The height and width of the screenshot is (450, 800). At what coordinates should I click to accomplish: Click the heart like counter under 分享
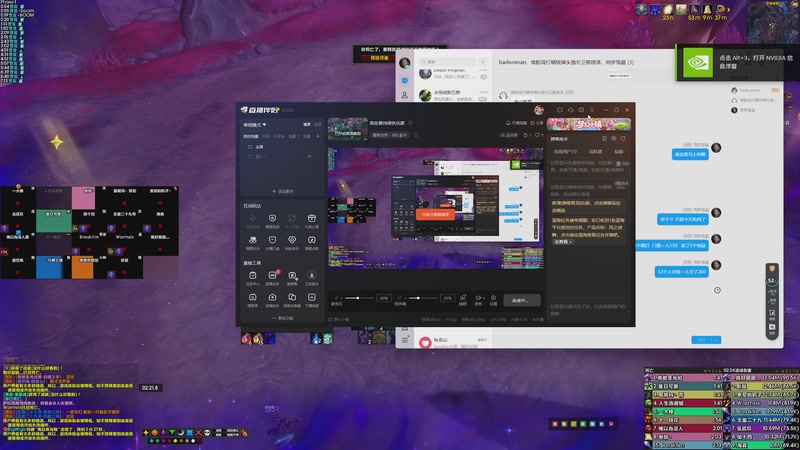[x=539, y=135]
